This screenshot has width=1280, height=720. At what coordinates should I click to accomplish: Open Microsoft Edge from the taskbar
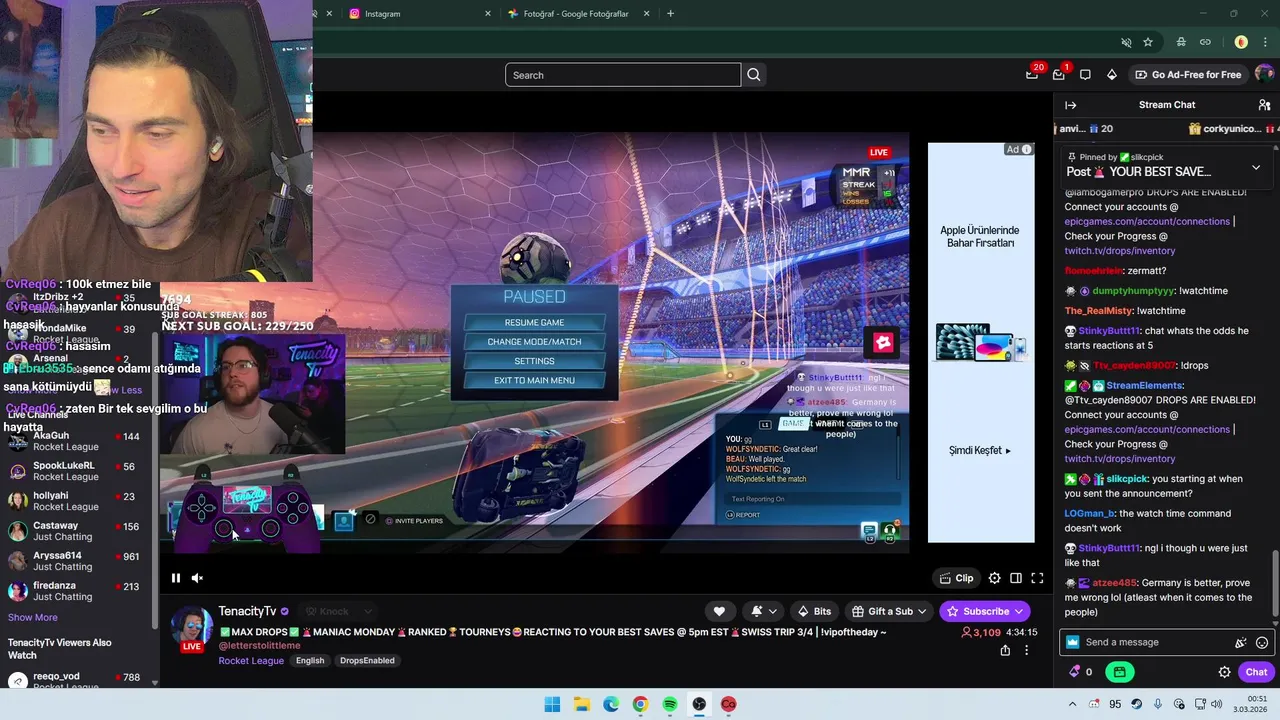[x=611, y=704]
